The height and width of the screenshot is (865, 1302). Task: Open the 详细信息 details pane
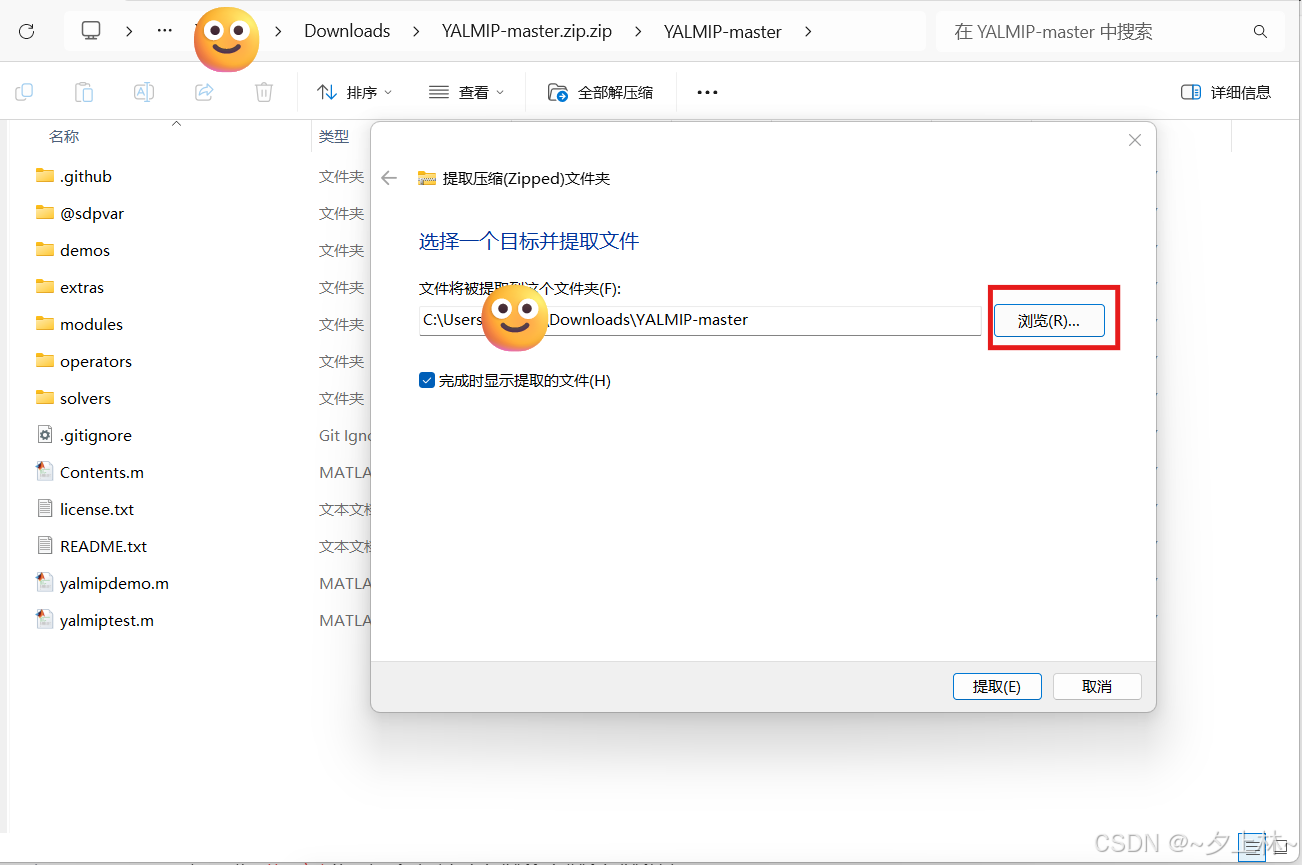tap(1224, 91)
